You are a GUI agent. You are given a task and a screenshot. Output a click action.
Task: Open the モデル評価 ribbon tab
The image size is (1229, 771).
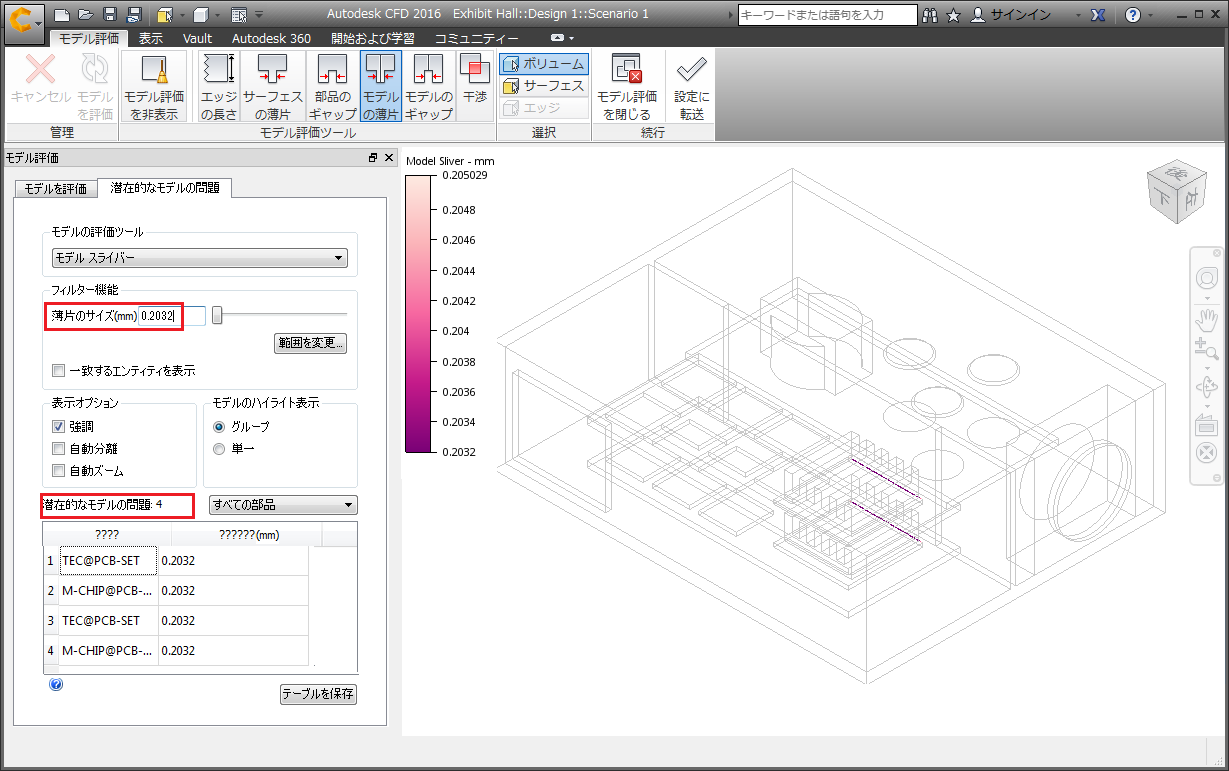click(89, 38)
